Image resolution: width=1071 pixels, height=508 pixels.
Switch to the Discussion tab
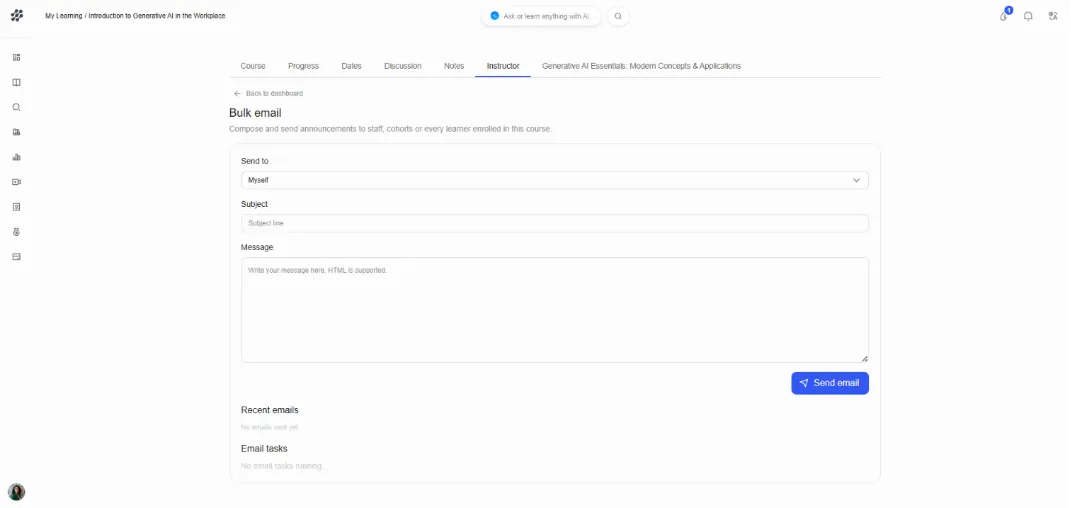[403, 66]
